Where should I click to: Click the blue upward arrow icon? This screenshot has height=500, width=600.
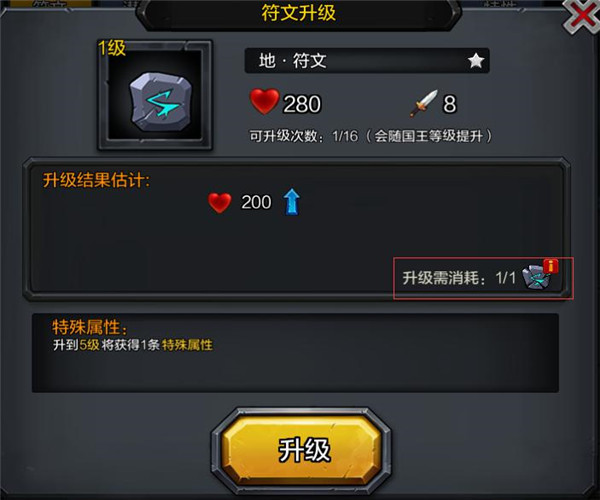coord(292,202)
